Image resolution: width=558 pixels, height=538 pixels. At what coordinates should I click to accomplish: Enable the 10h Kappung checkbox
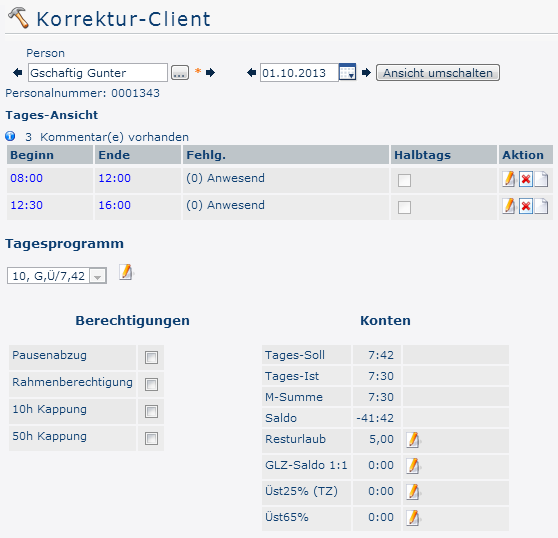(151, 411)
